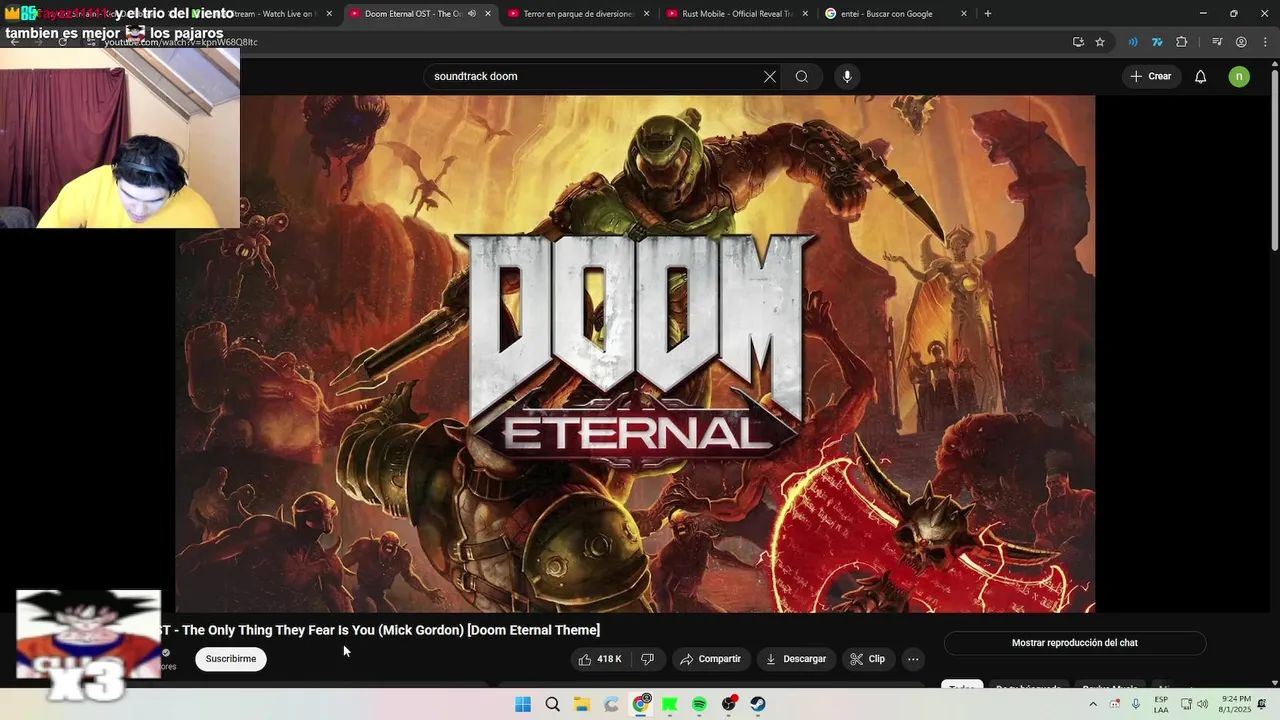Open File Explorer from the taskbar
This screenshot has width=1280, height=720.
coord(582,704)
